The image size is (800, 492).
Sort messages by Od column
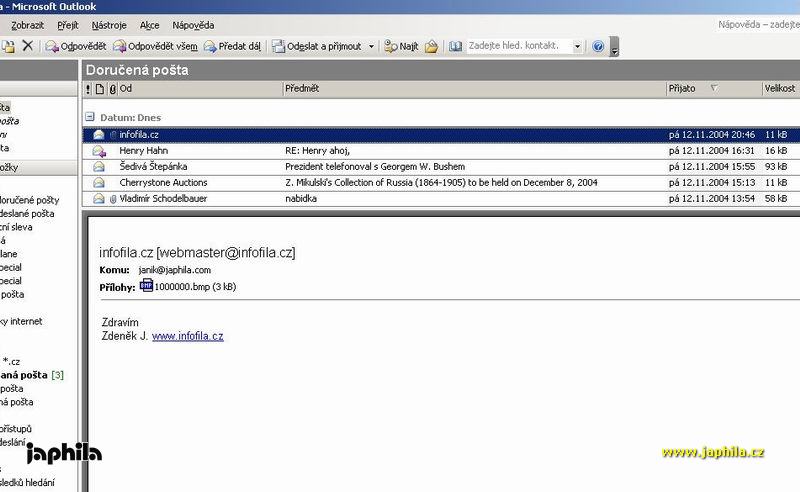[x=200, y=89]
